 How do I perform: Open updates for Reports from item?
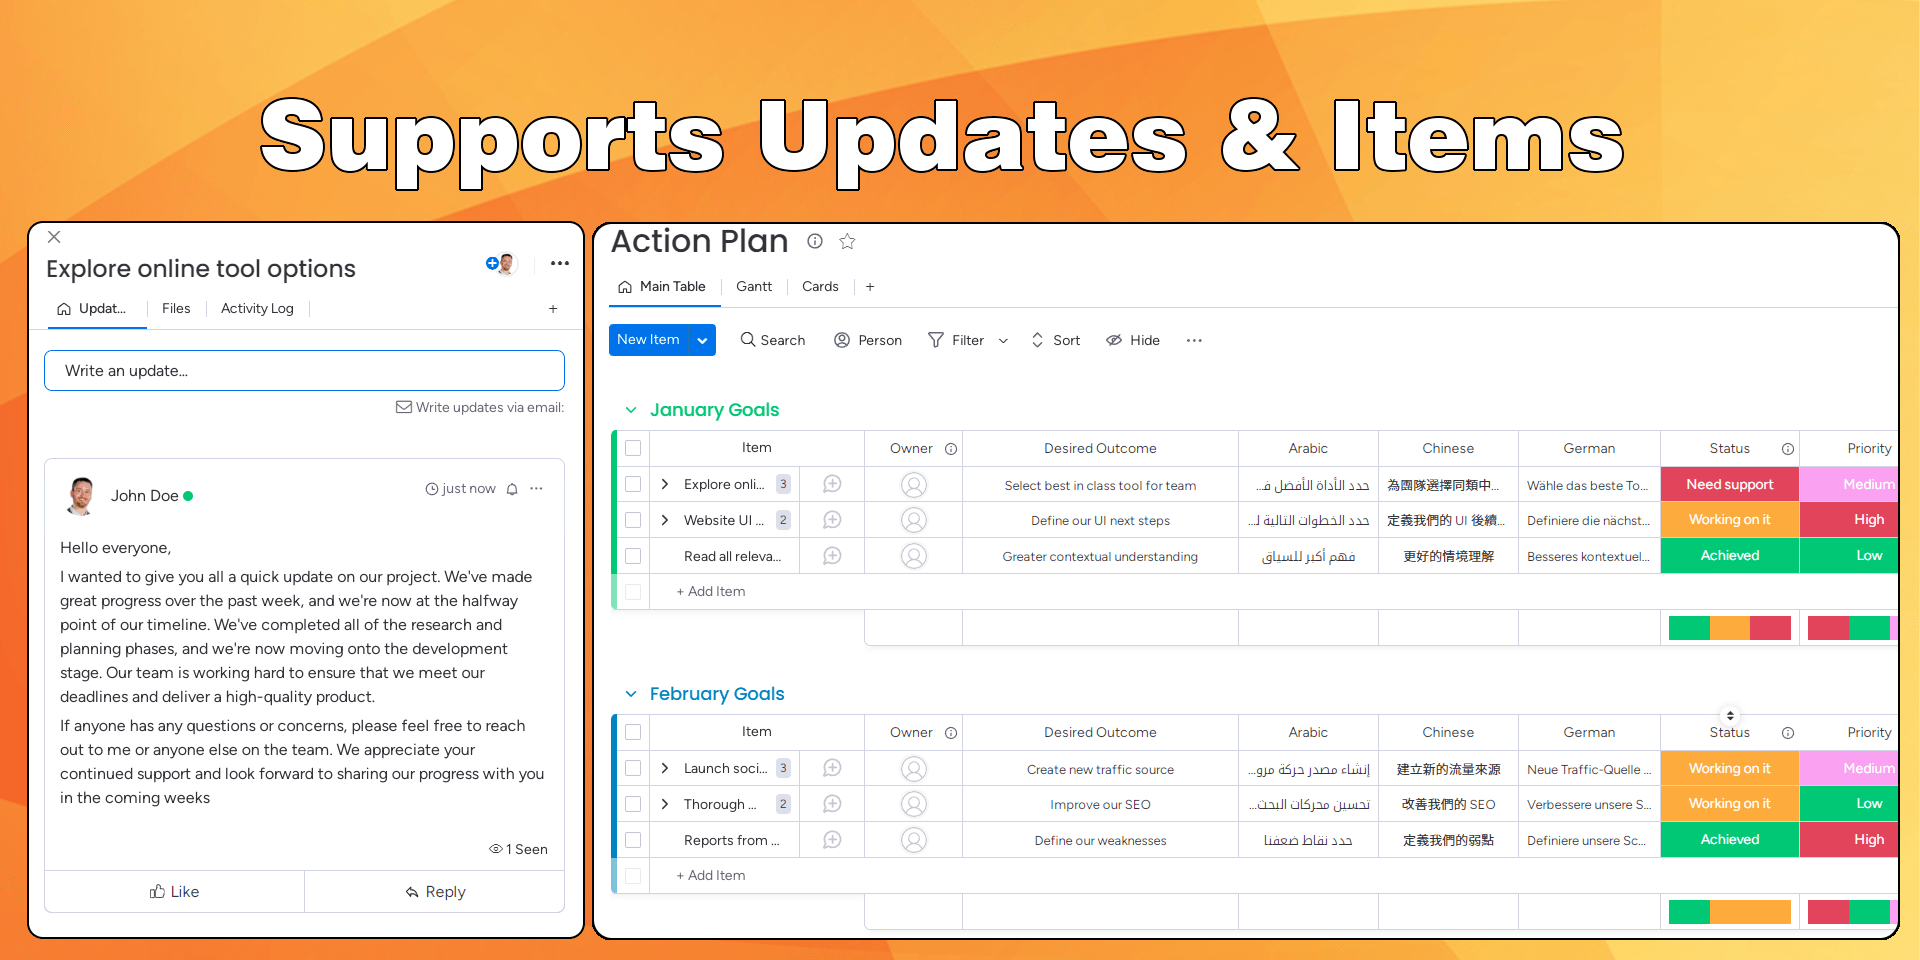(x=832, y=840)
